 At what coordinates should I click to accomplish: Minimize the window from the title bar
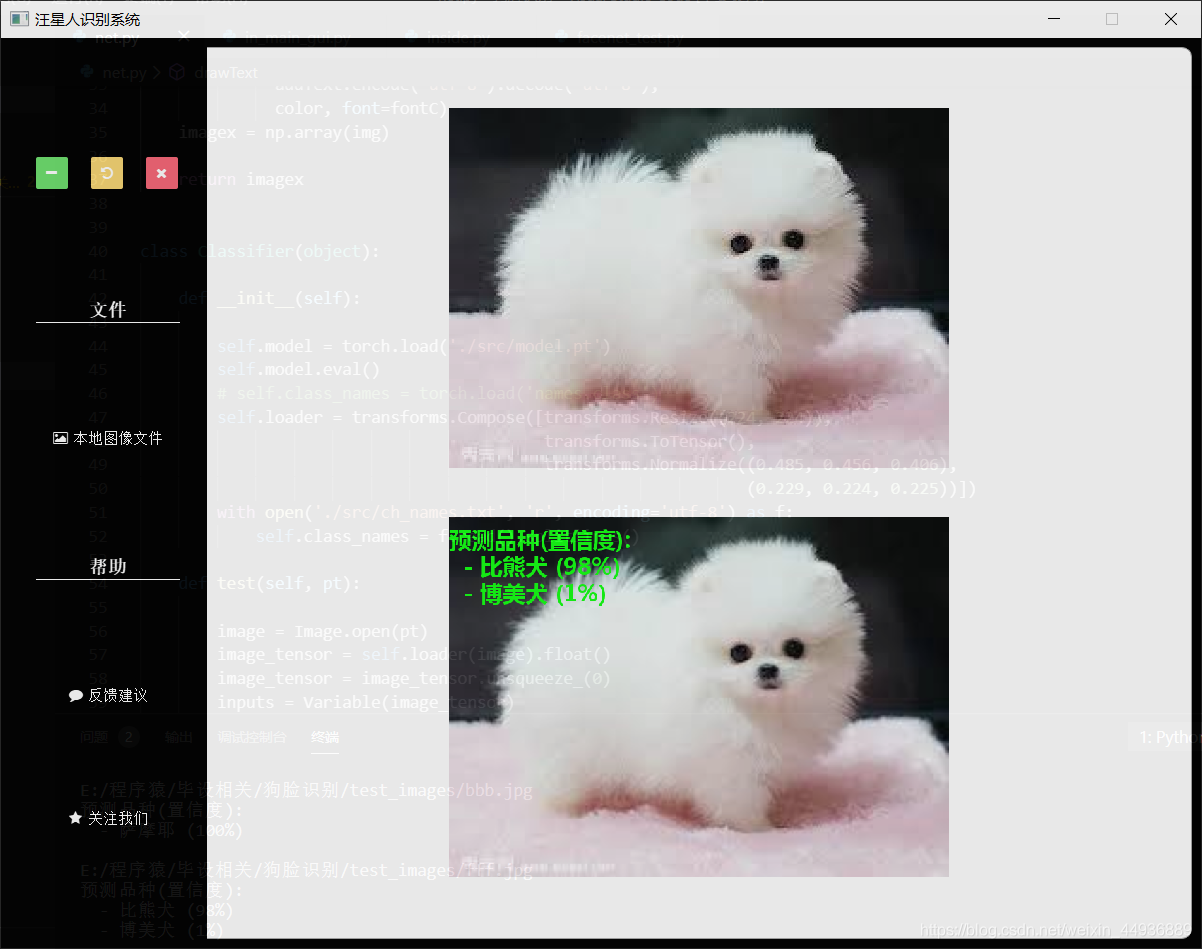(1052, 19)
